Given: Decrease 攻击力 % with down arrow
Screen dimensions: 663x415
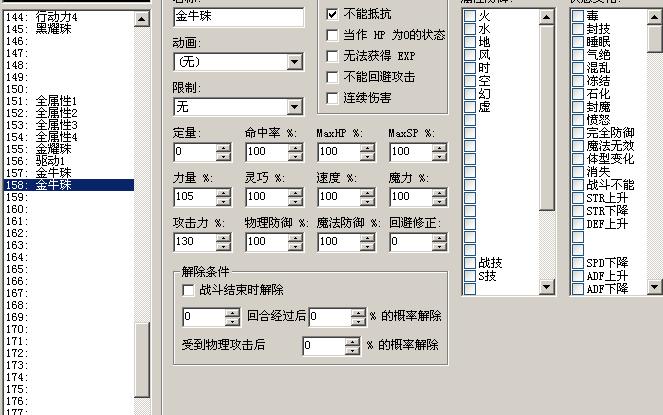Looking at the screenshot, I should click(223, 246).
